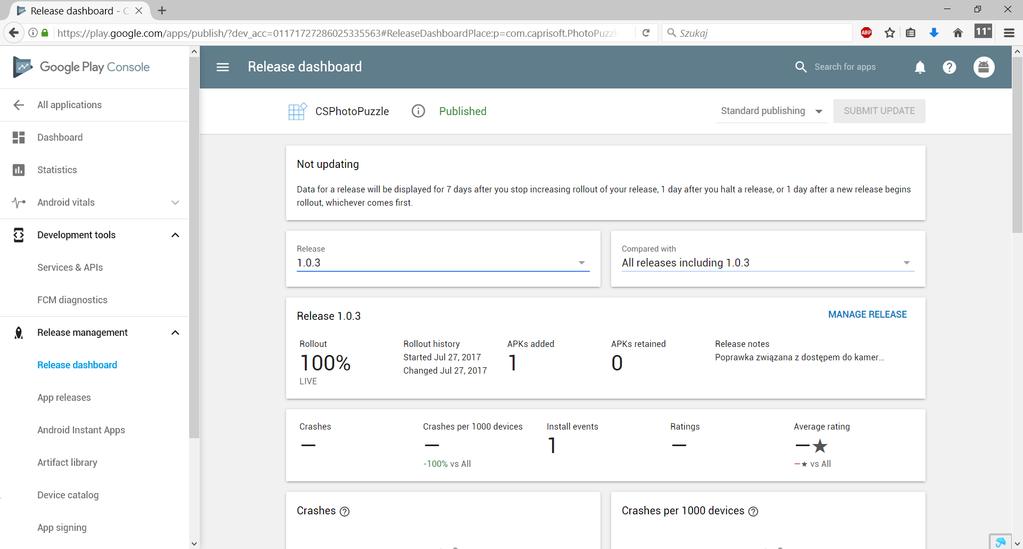The image size is (1023, 549).
Task: Click the Published status text
Action: (x=463, y=111)
